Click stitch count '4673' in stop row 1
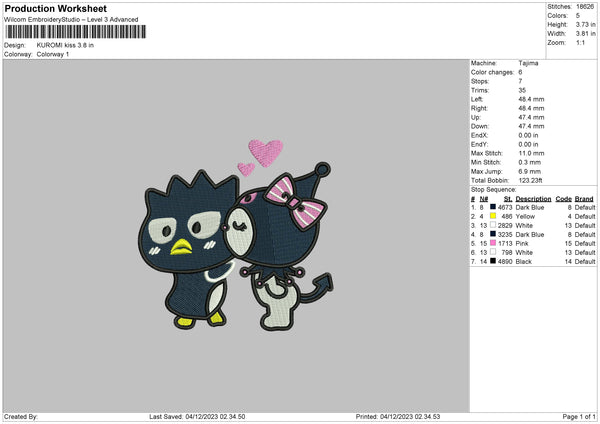This screenshot has width=600, height=424. point(505,207)
